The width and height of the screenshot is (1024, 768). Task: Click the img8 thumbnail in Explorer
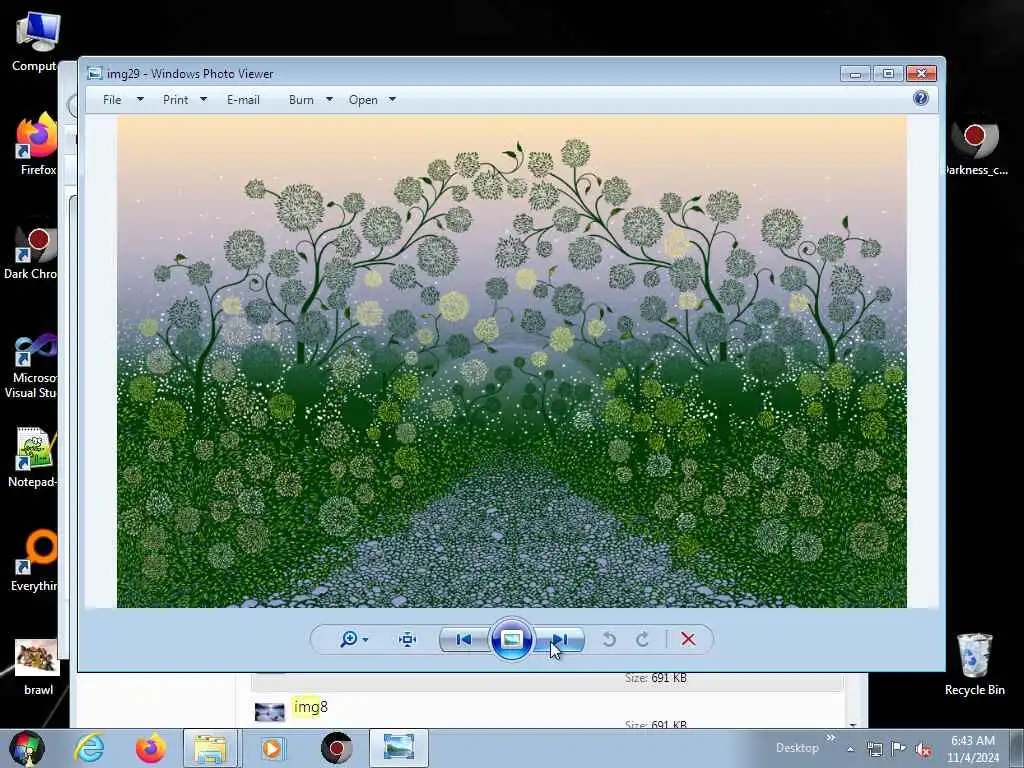[x=269, y=712]
